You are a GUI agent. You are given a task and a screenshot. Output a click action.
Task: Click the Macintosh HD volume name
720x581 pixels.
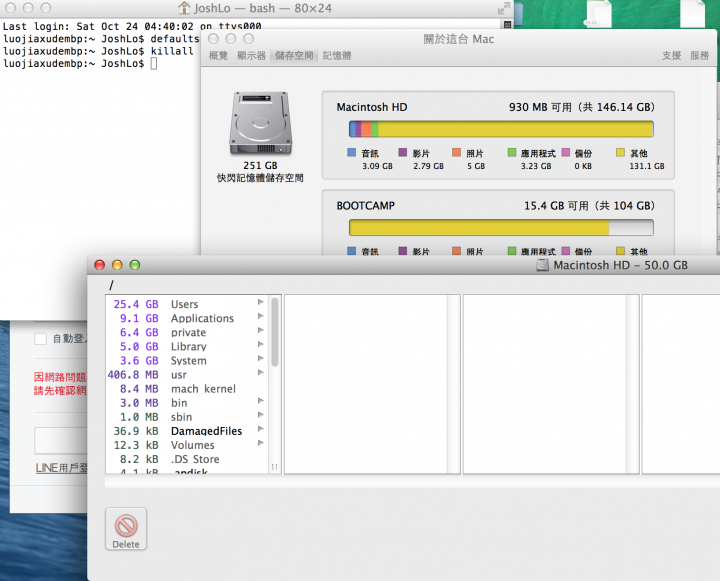coord(371,107)
